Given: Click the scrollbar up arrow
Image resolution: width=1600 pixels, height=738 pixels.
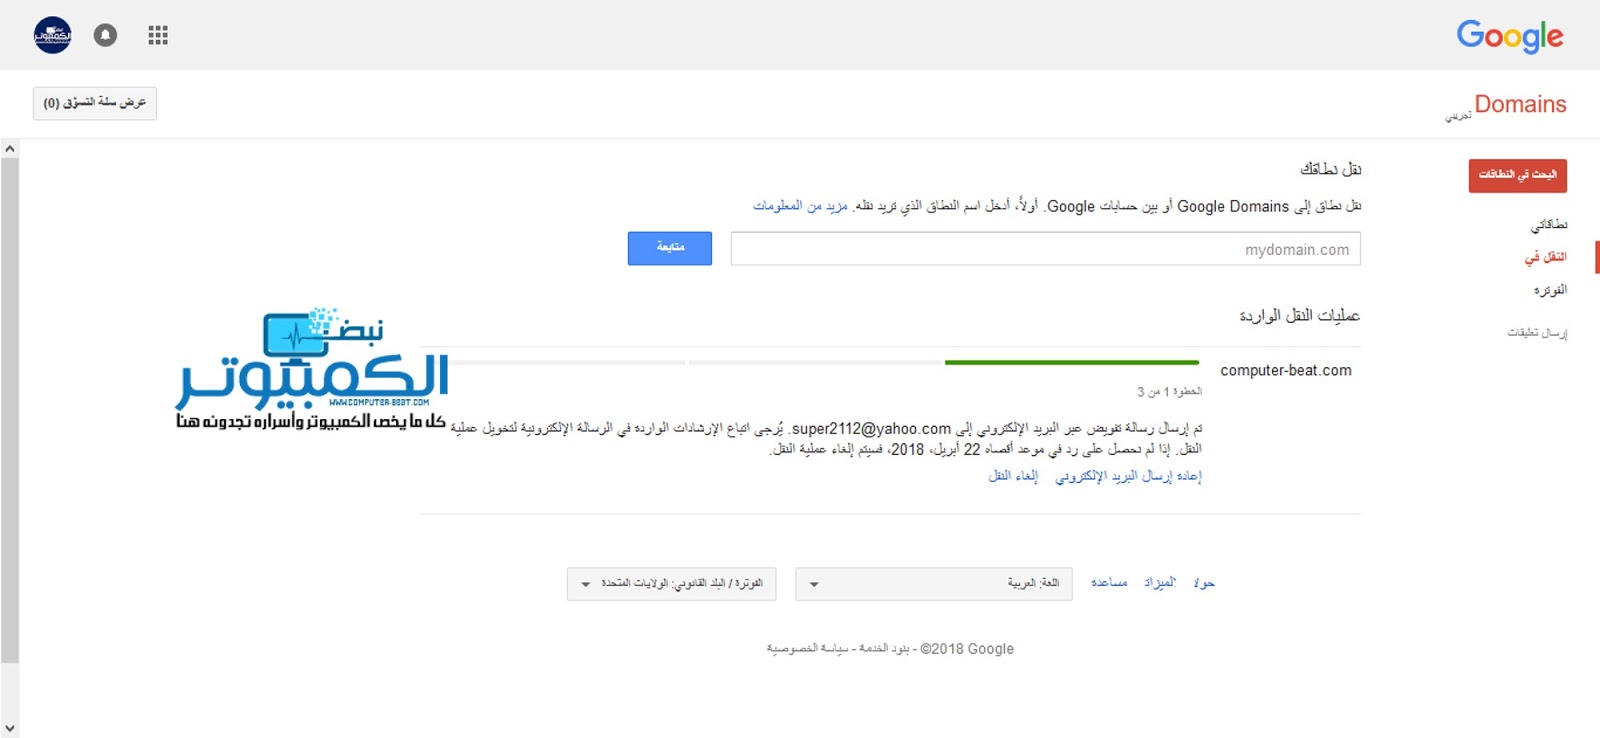Looking at the screenshot, I should (9, 148).
